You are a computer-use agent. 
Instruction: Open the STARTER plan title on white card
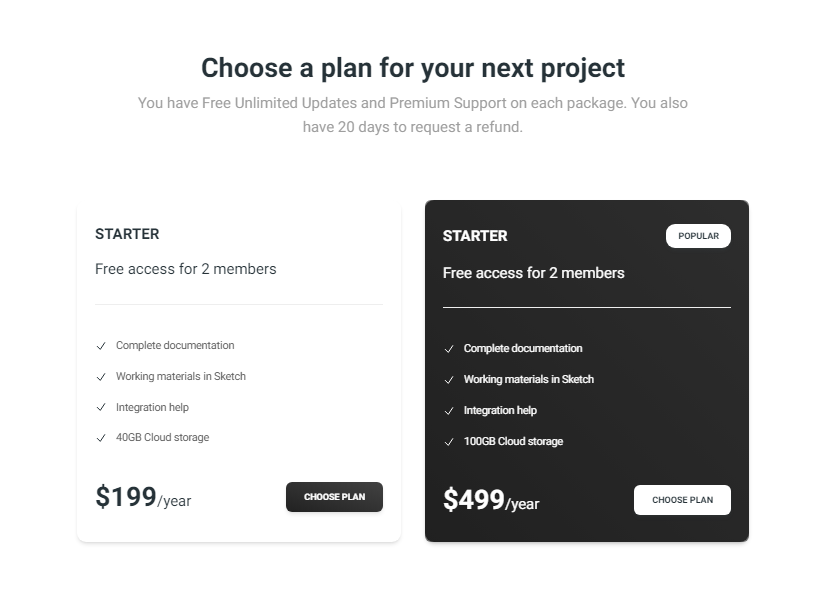[127, 234]
